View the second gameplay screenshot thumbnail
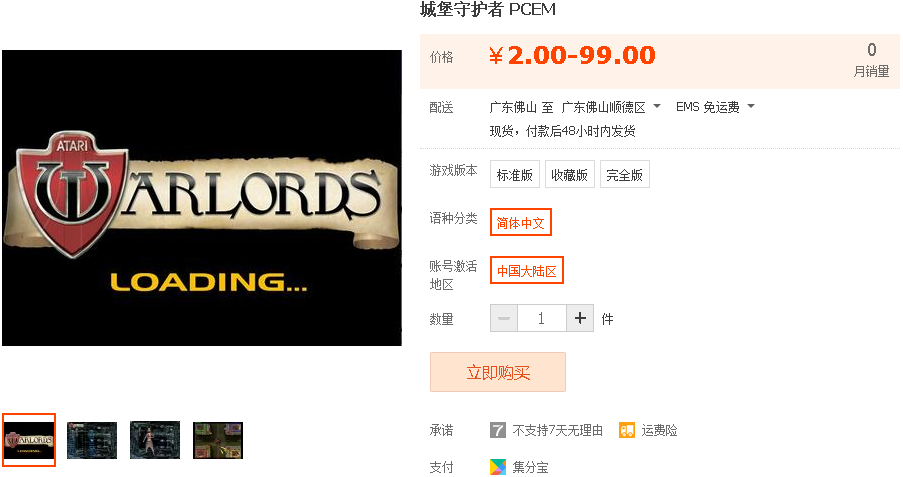903x477 pixels. tap(92, 440)
